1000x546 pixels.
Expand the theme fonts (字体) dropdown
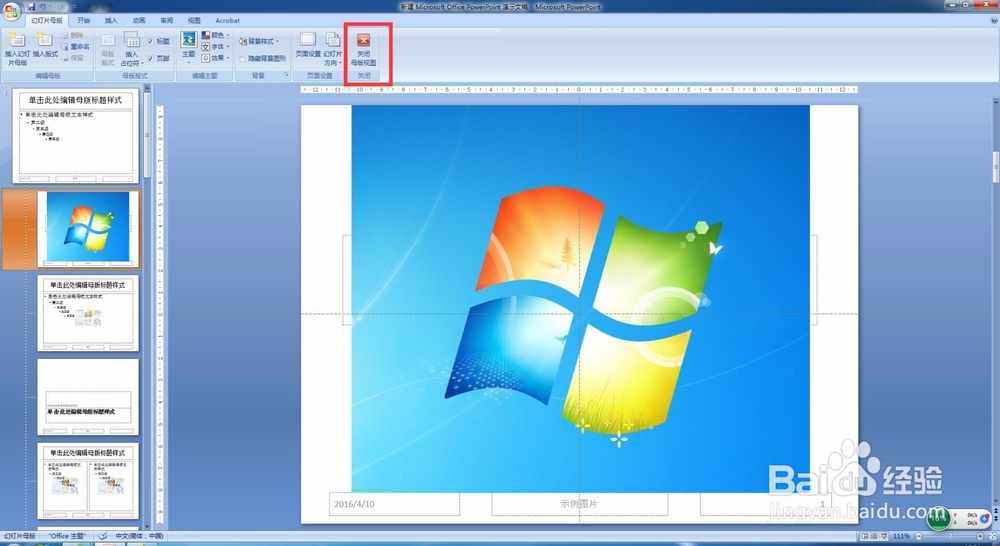[216, 47]
